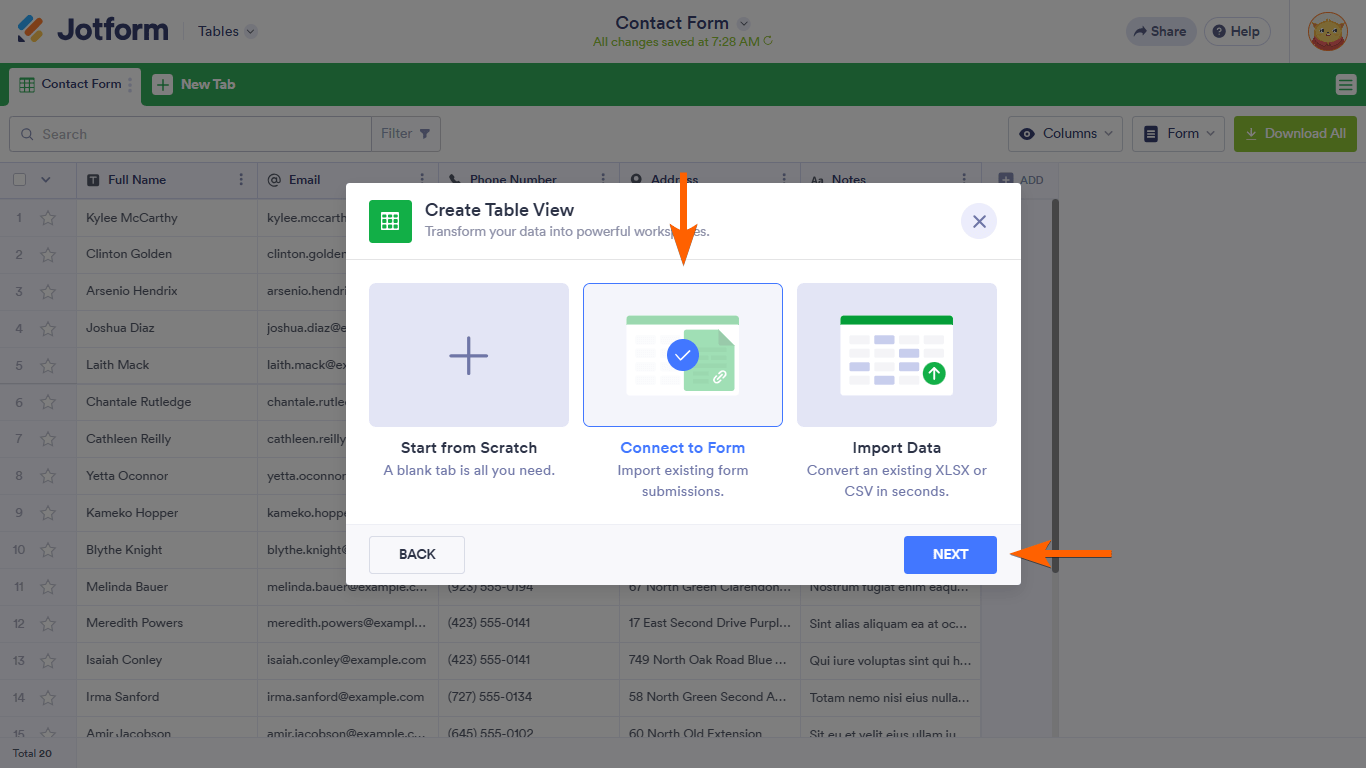Open the Filter button
1366x768 pixels.
(x=405, y=134)
